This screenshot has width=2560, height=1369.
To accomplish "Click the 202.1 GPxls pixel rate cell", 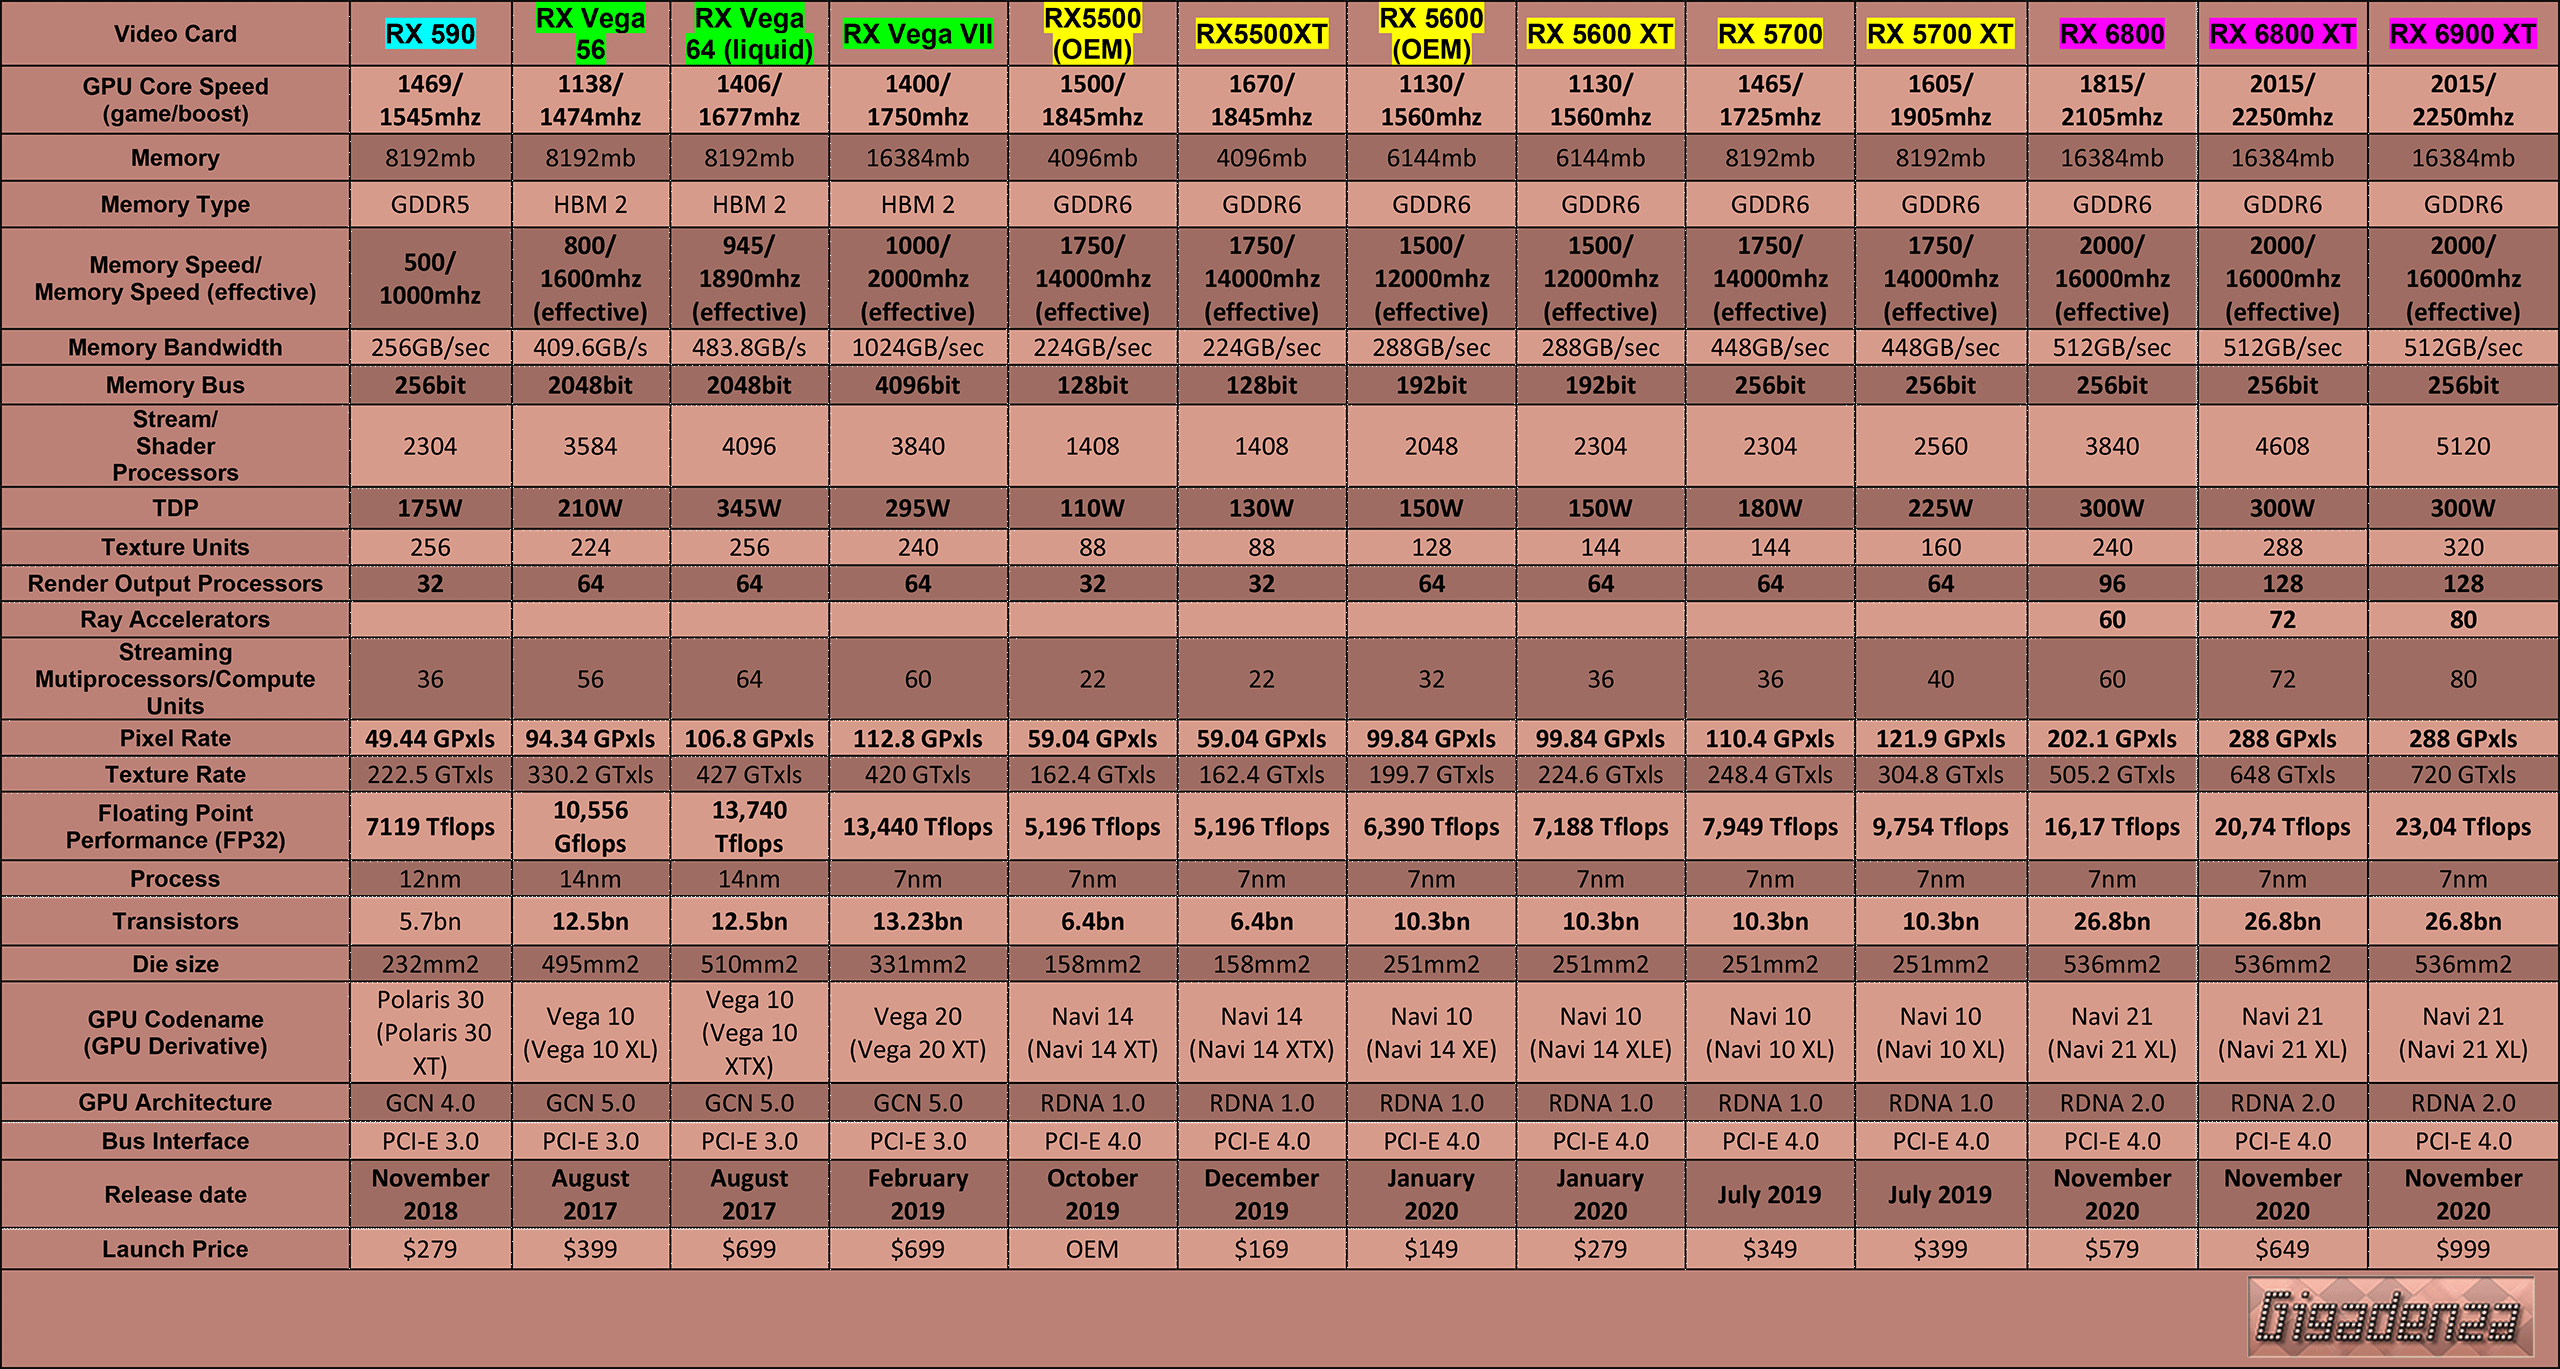I will pyautogui.click(x=2112, y=738).
